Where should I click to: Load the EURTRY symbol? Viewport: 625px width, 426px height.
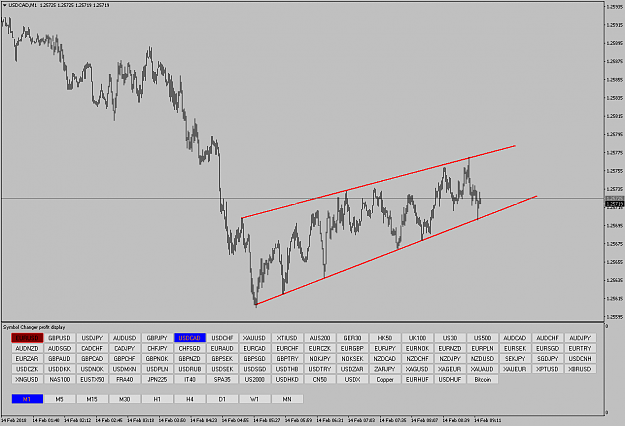[580, 348]
